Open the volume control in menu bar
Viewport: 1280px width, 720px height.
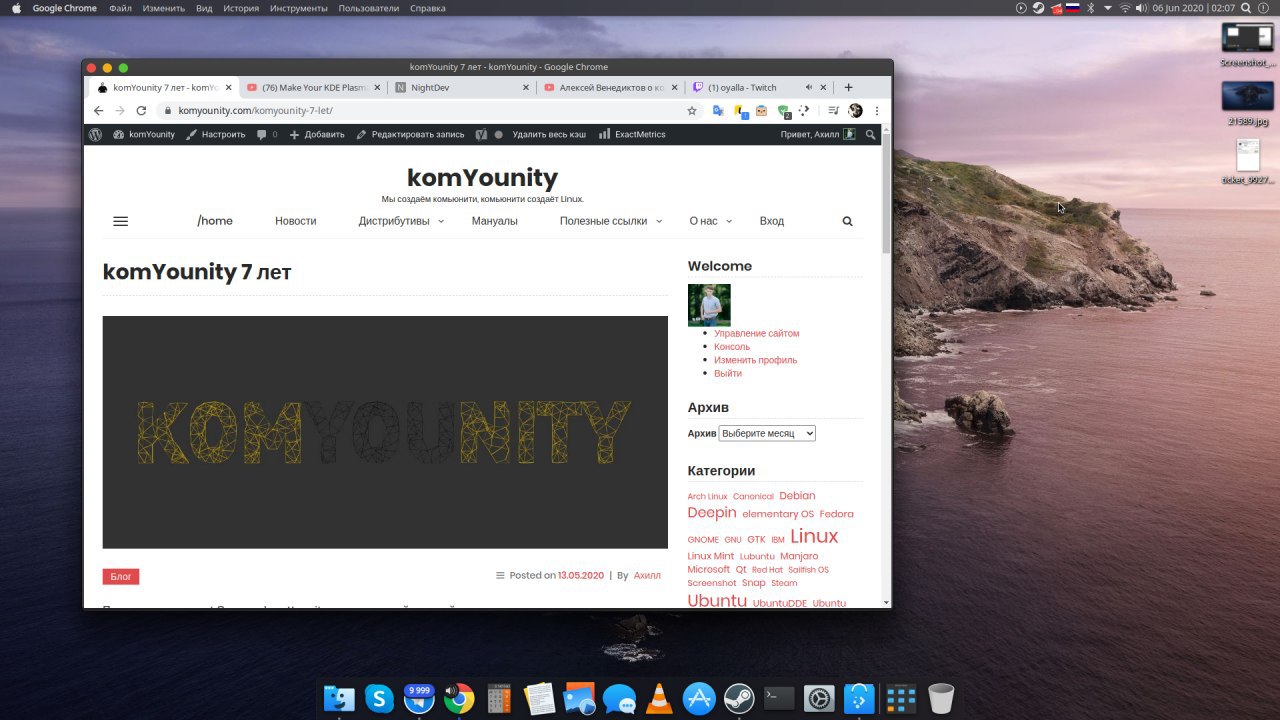1141,8
